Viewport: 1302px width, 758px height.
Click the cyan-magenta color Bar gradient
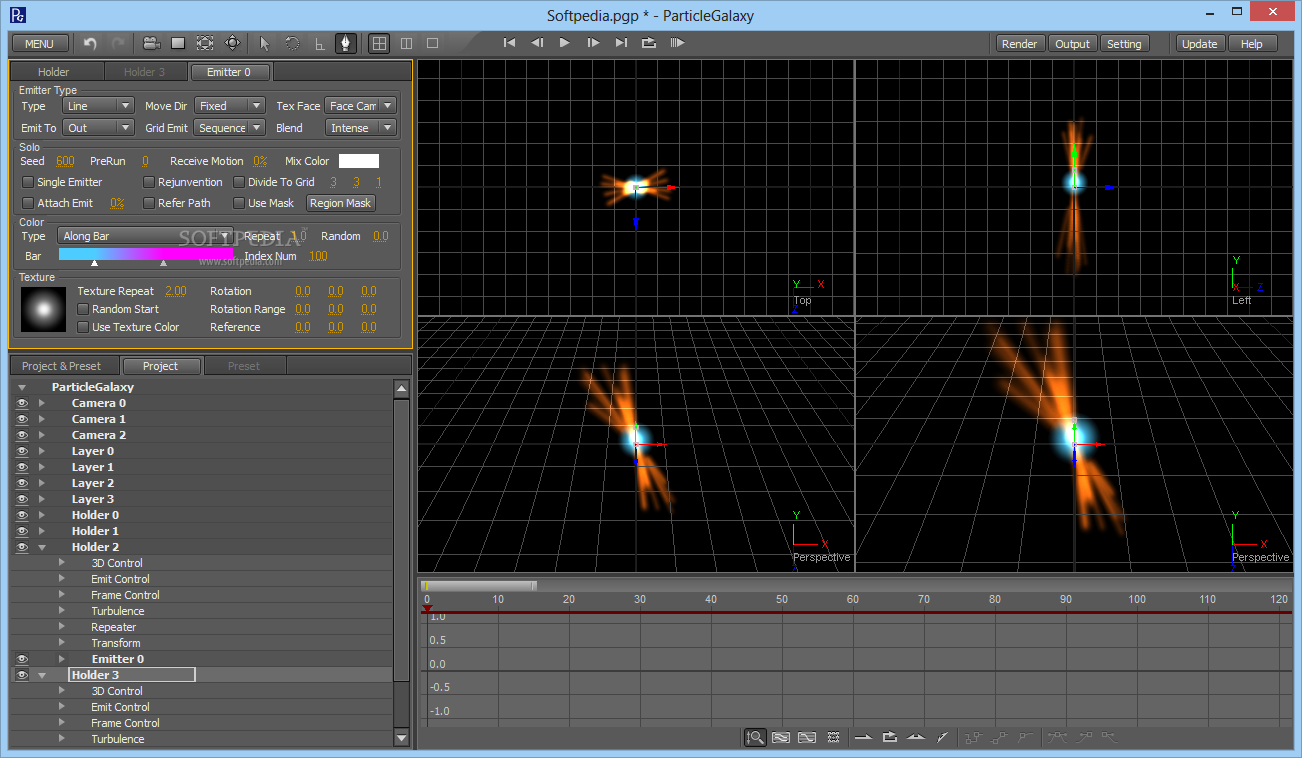point(146,256)
